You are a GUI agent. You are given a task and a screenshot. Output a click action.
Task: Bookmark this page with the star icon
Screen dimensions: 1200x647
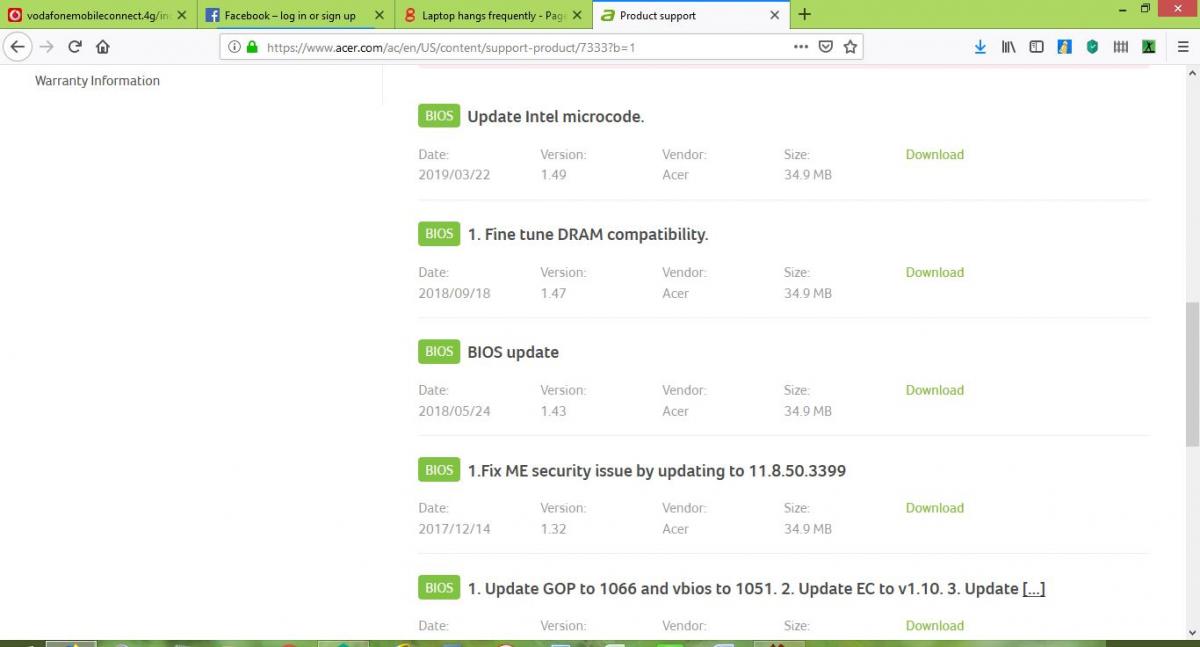[x=850, y=47]
